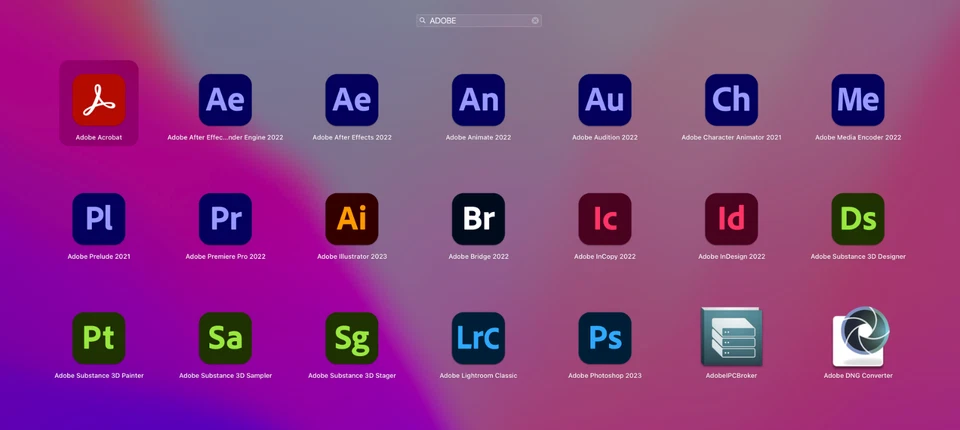
Task: Open the Adobe InDesign 2022 icon
Action: point(732,219)
